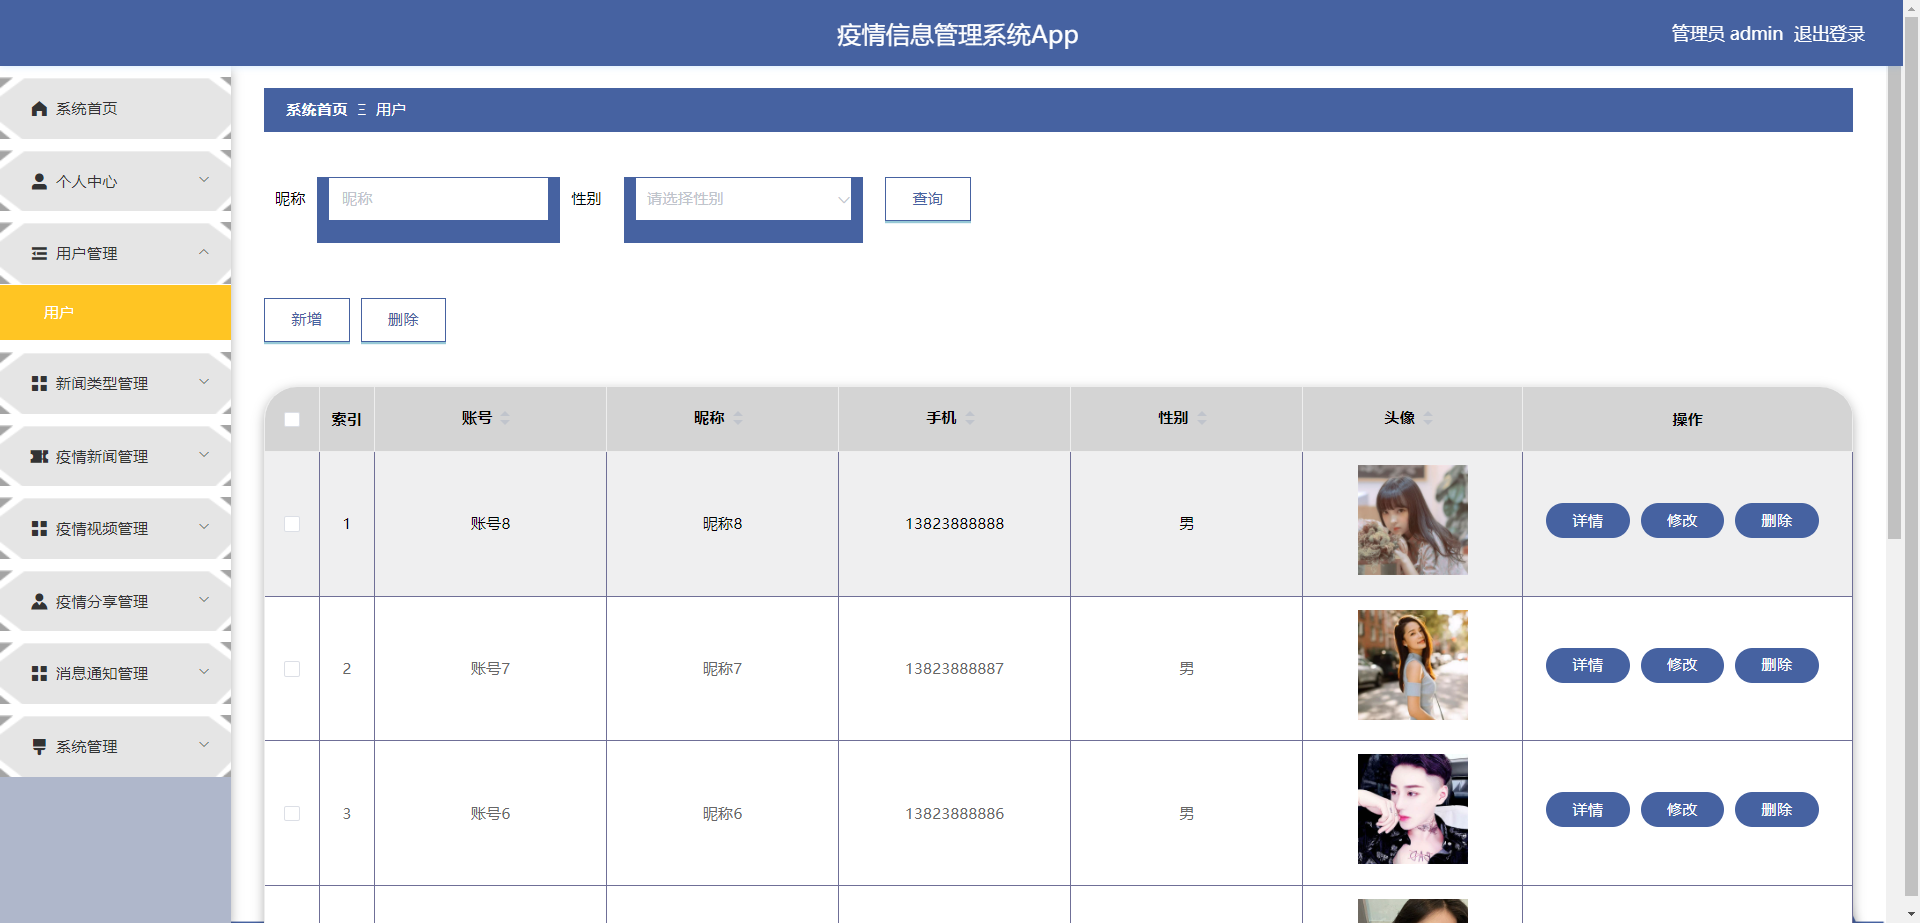Screen dimensions: 1920x923
Task: Open the 系统管理 sidebar menu
Action: (x=115, y=747)
